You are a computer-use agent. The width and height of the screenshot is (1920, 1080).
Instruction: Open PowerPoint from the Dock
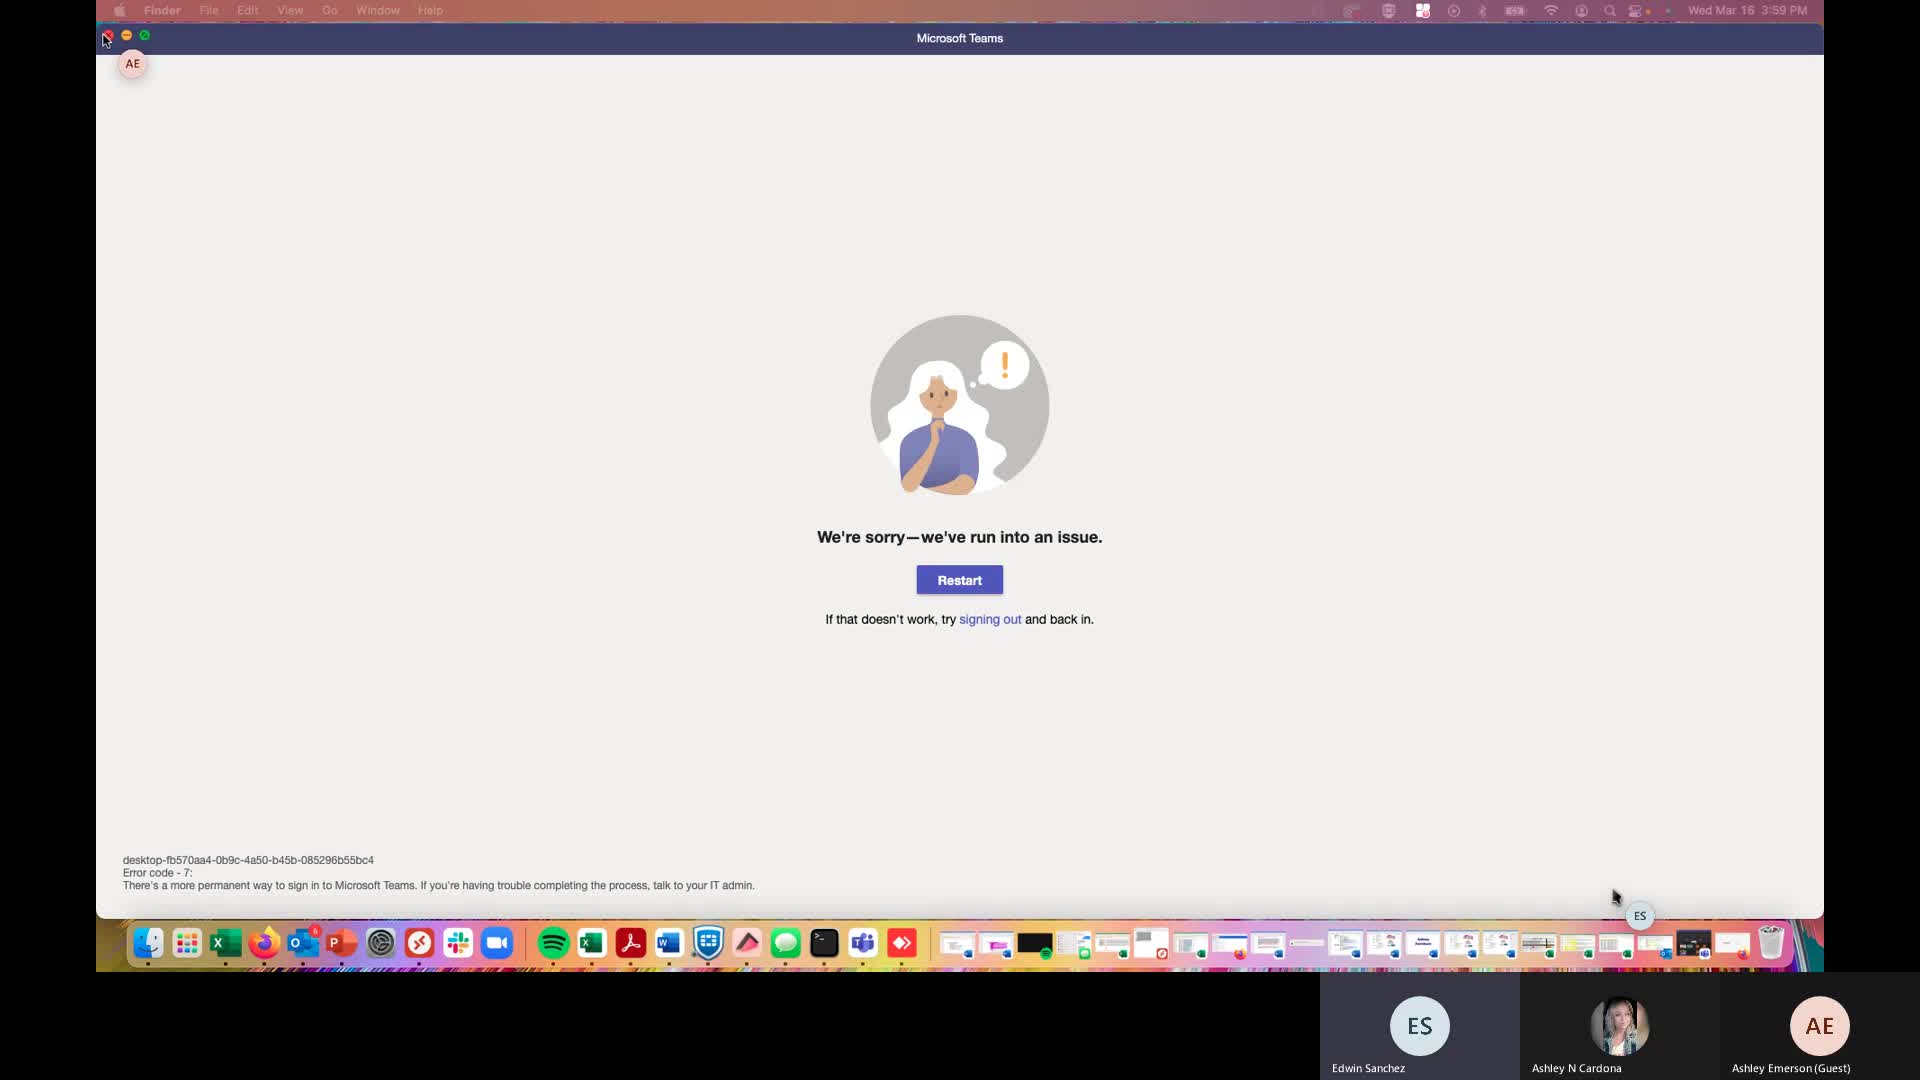click(341, 943)
